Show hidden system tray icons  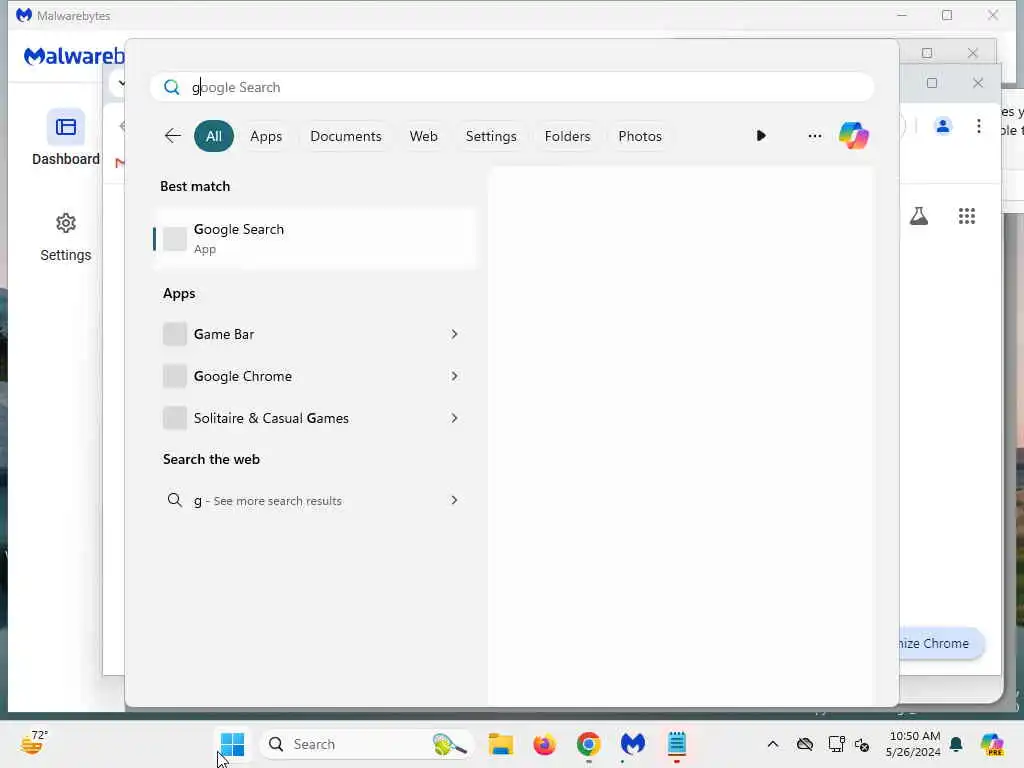tap(773, 744)
